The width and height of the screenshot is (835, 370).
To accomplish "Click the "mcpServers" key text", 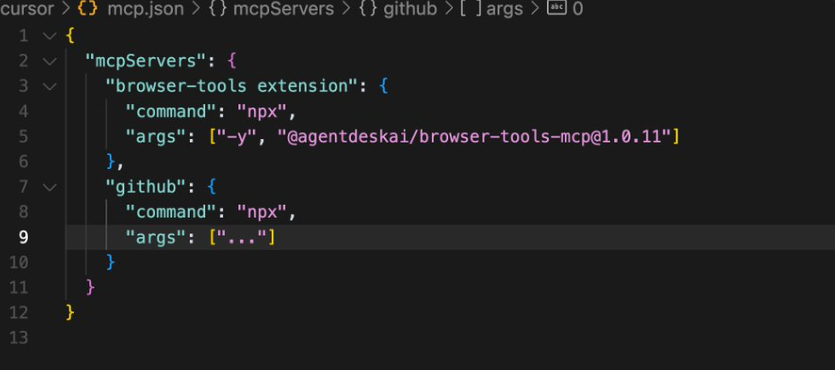I will (x=146, y=61).
